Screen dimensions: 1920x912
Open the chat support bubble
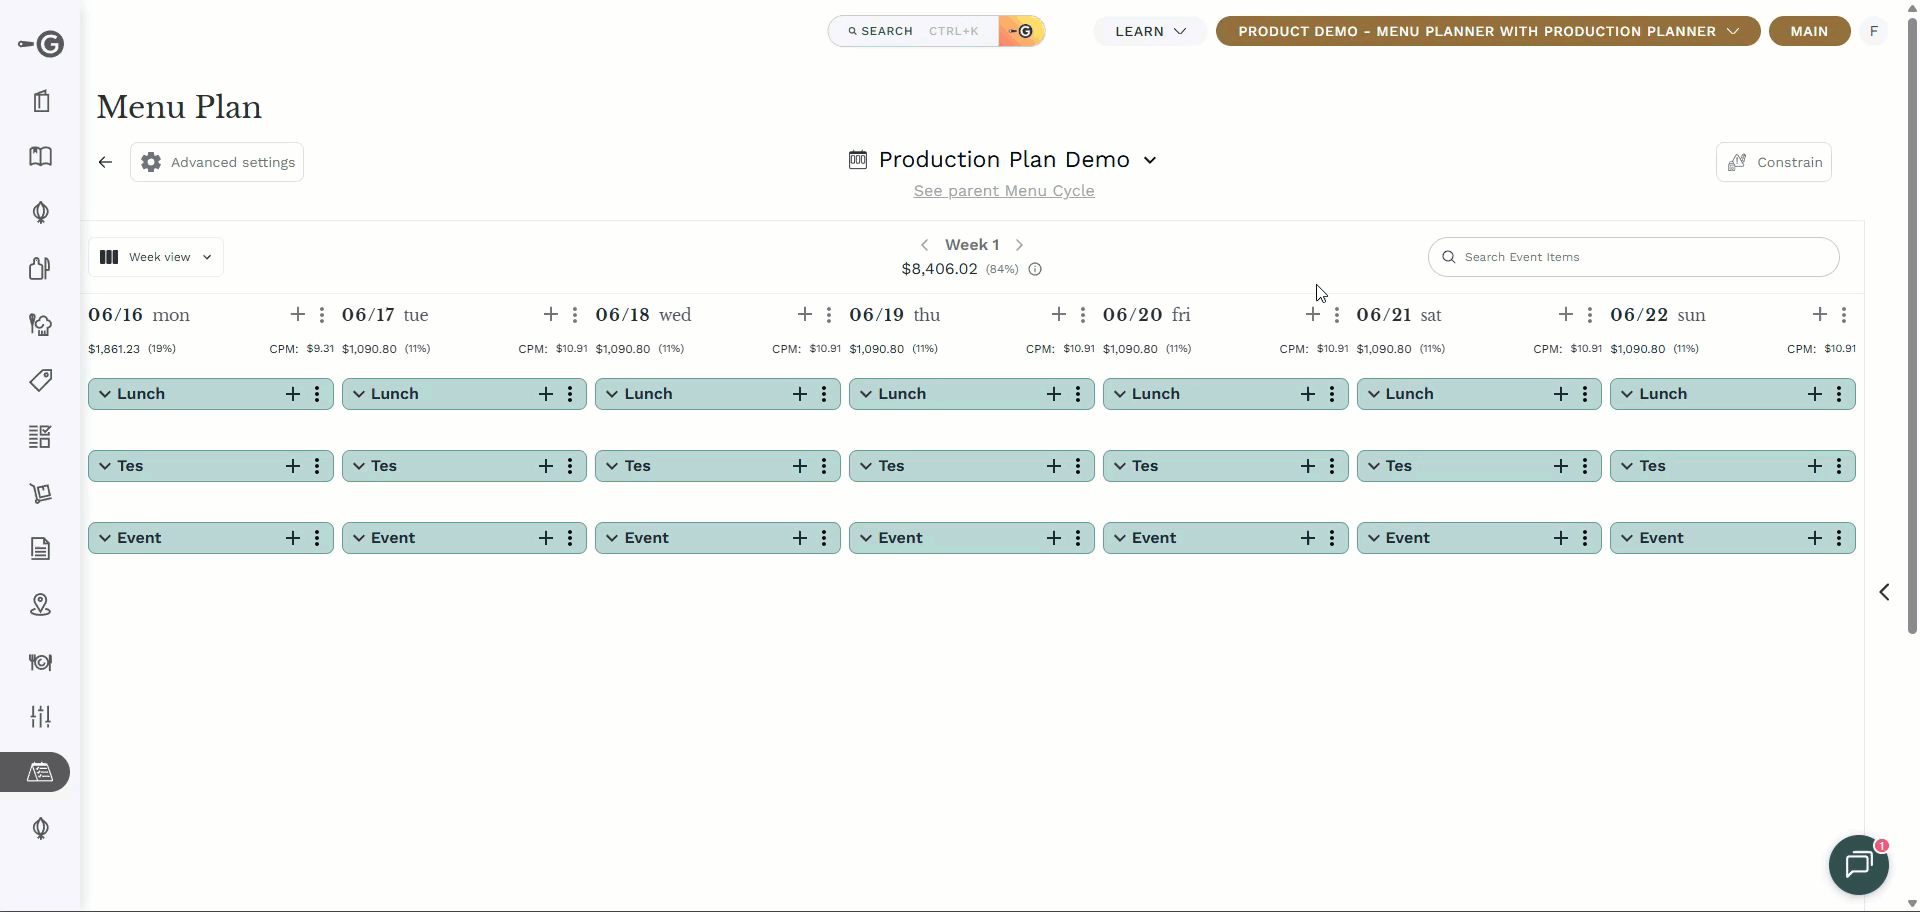click(1858, 864)
